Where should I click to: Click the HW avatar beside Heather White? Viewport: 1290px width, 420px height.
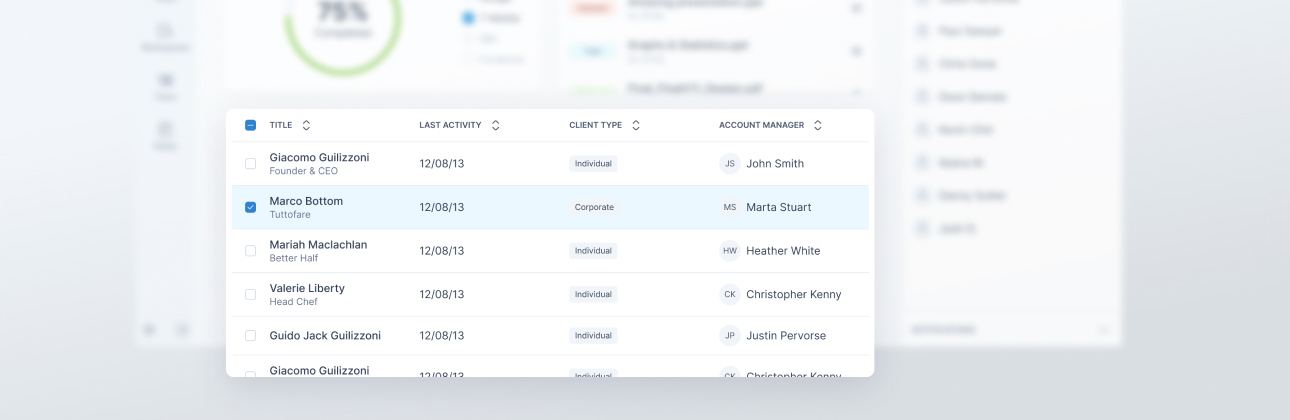[730, 251]
